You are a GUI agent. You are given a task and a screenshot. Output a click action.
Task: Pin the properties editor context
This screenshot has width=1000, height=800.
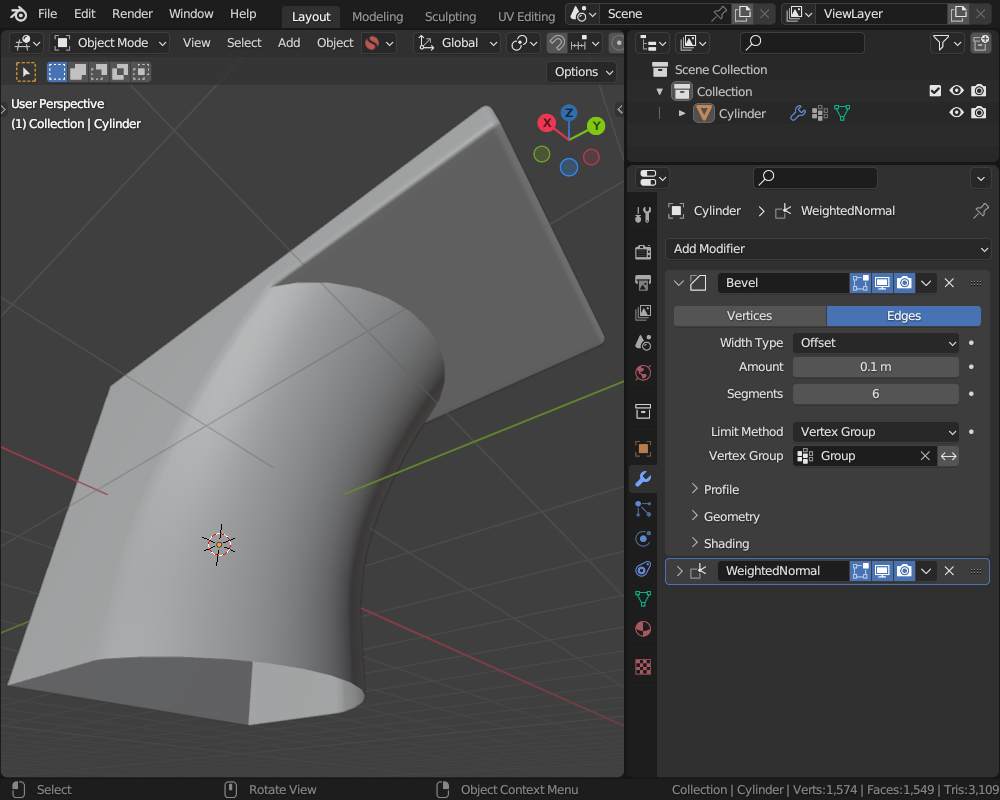980,211
